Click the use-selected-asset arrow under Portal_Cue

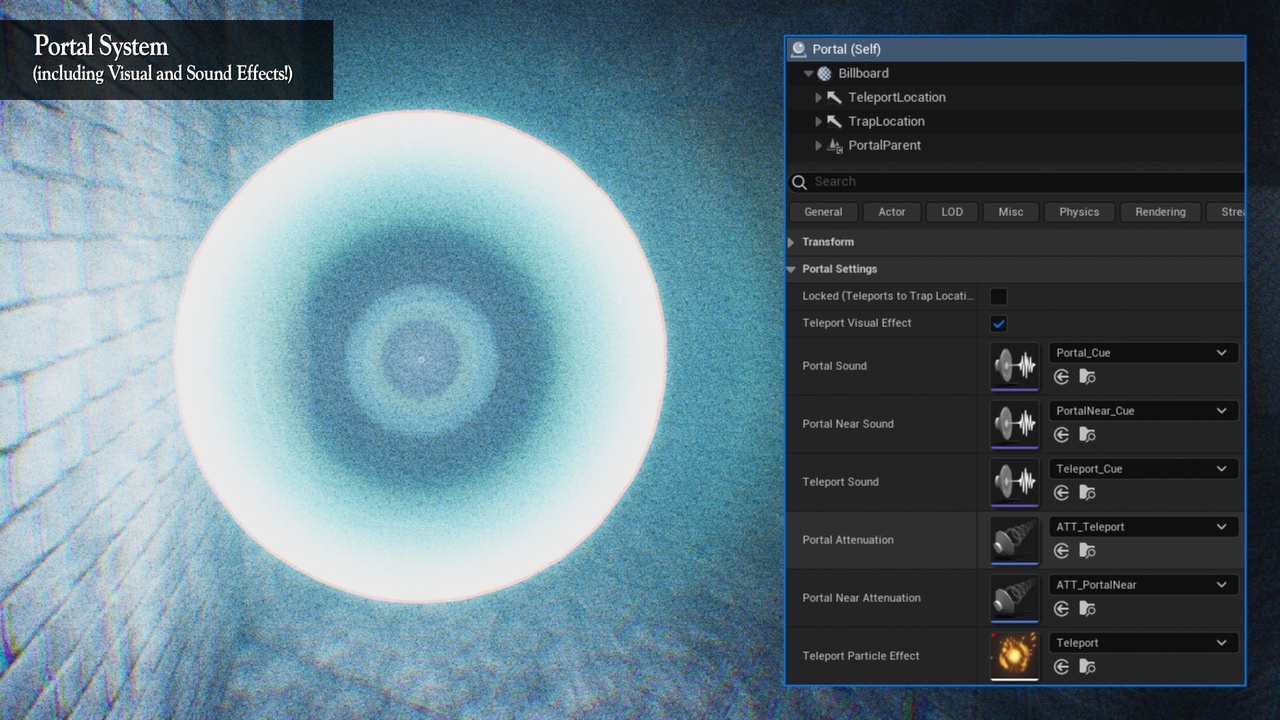pyautogui.click(x=1061, y=377)
